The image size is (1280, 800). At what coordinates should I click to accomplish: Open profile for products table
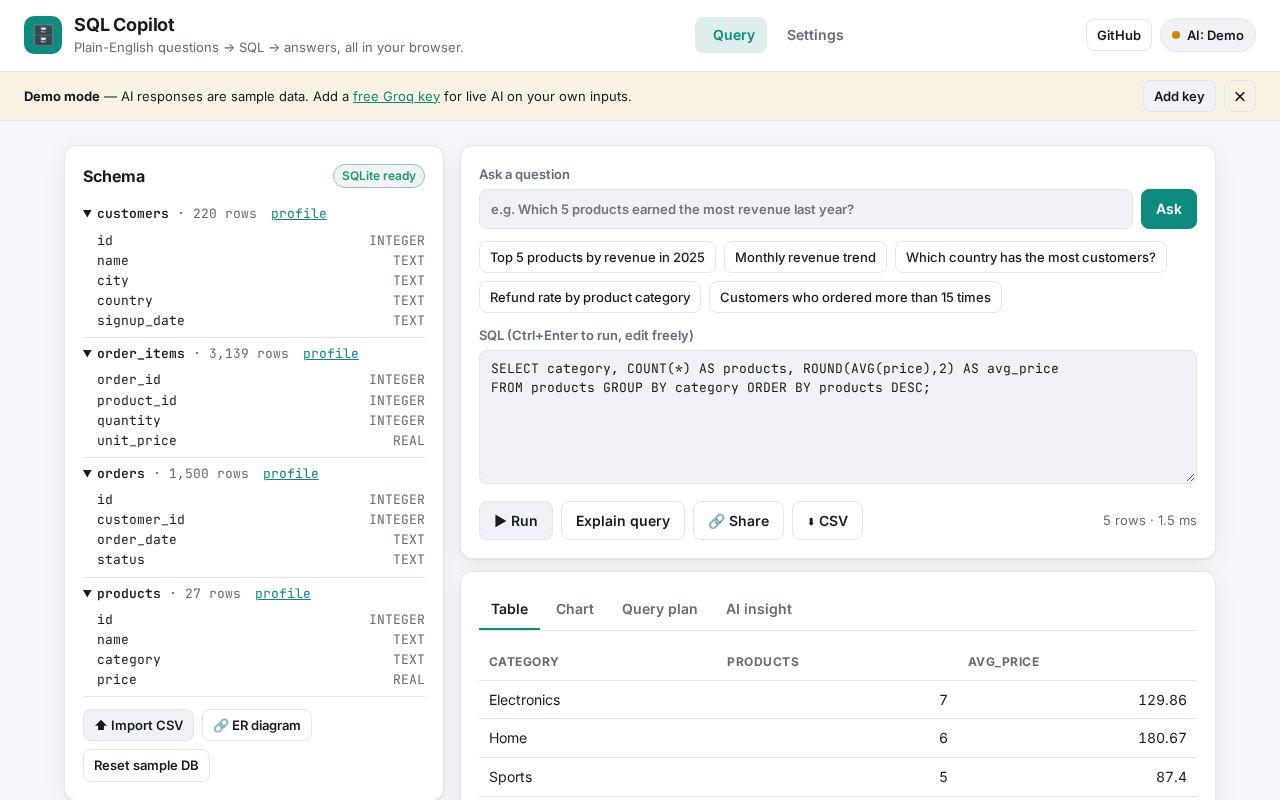(283, 594)
